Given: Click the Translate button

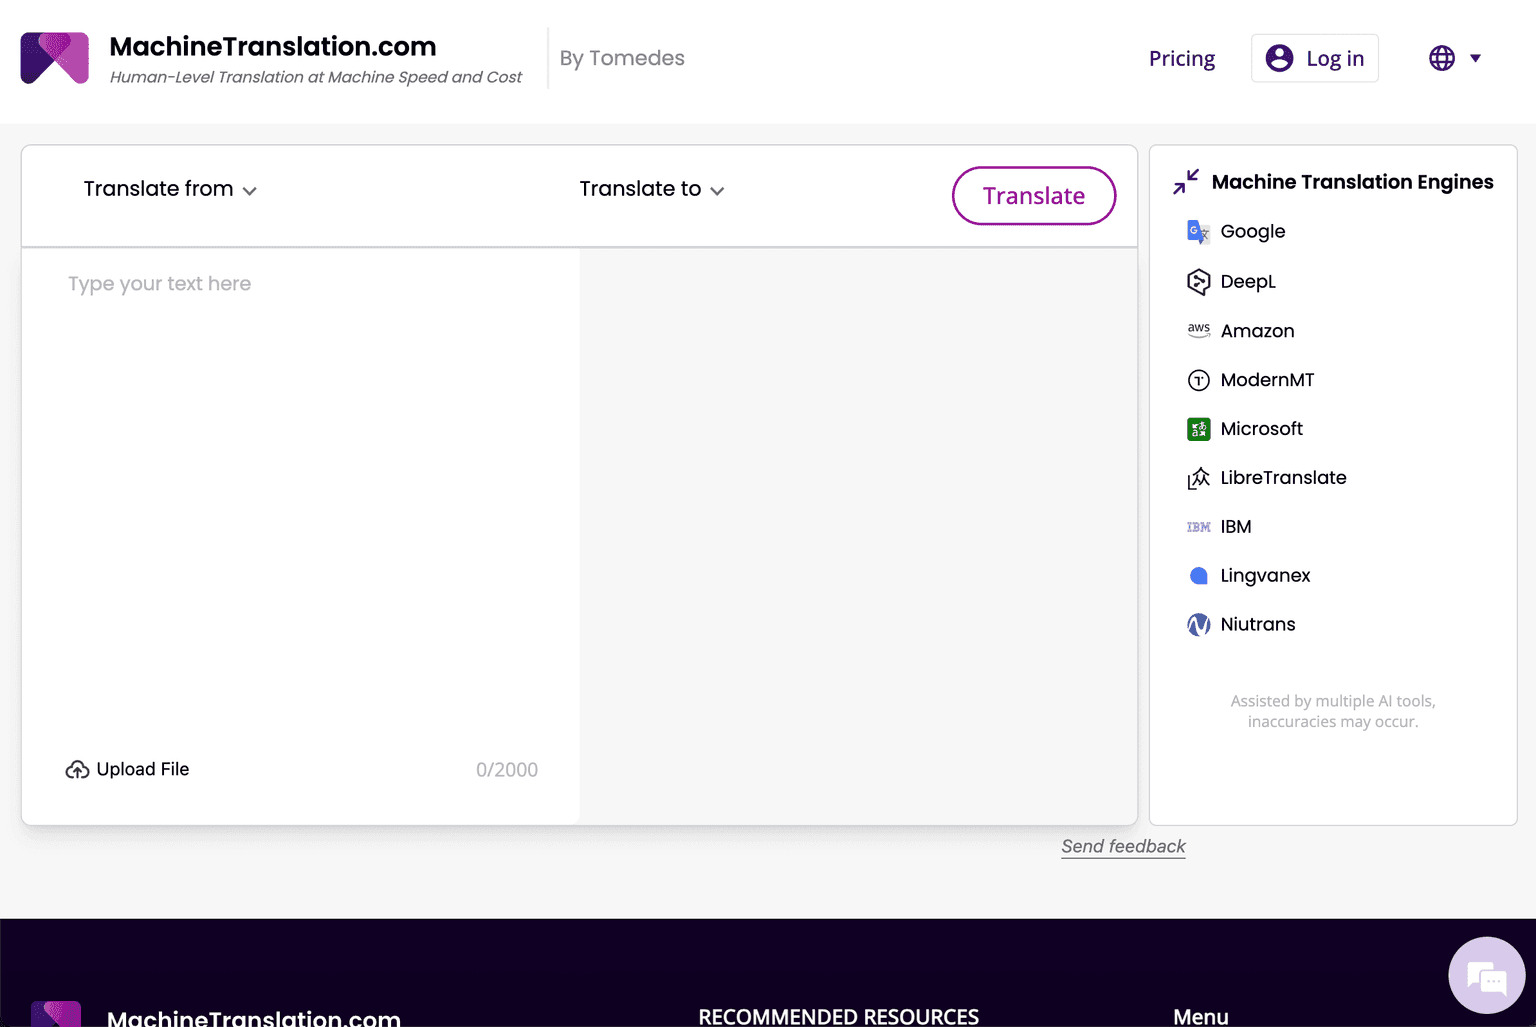Looking at the screenshot, I should (1034, 196).
